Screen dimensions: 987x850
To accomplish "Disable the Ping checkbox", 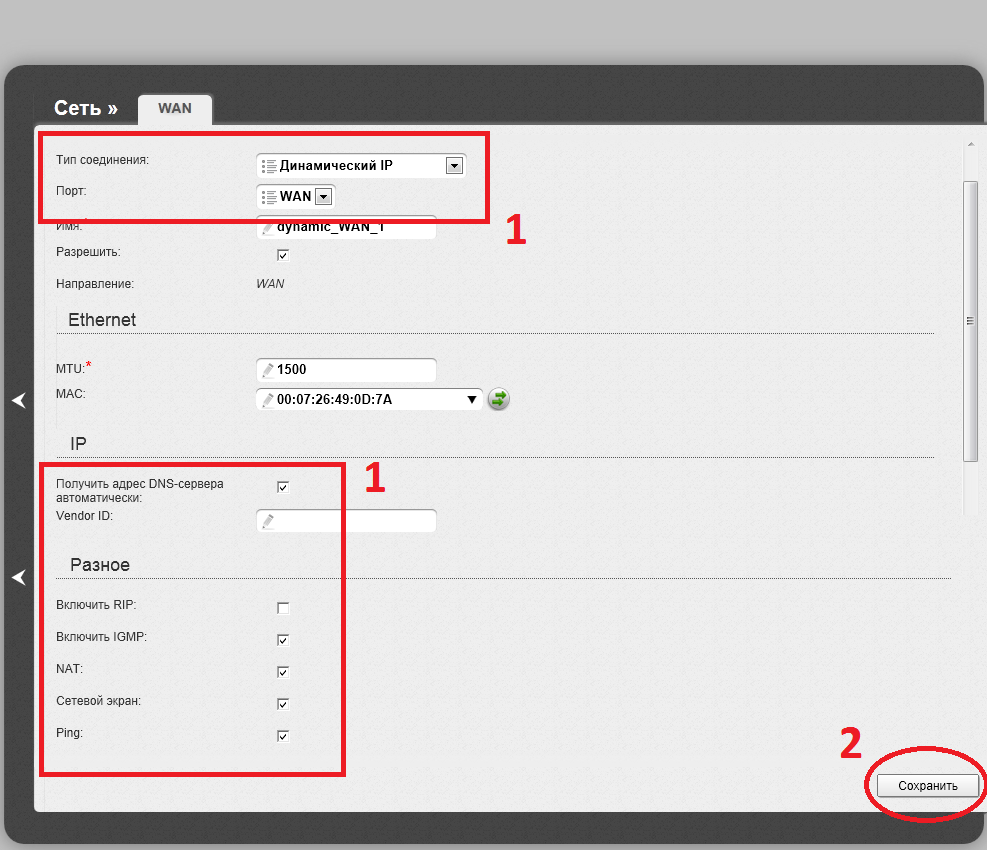I will pos(283,737).
